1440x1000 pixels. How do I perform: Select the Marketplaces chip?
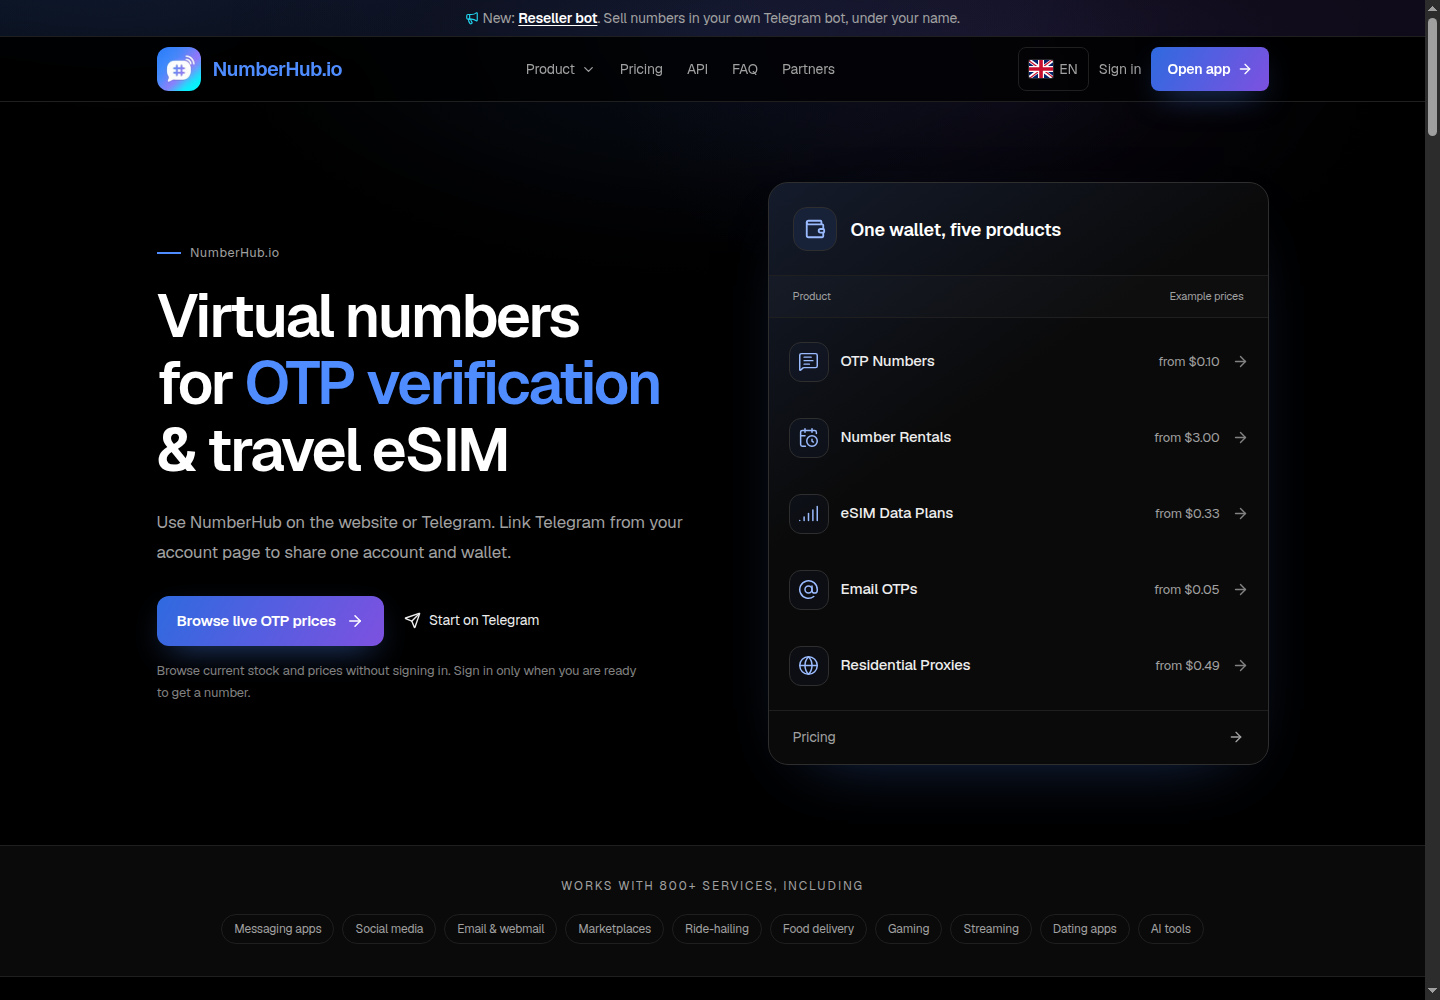614,929
